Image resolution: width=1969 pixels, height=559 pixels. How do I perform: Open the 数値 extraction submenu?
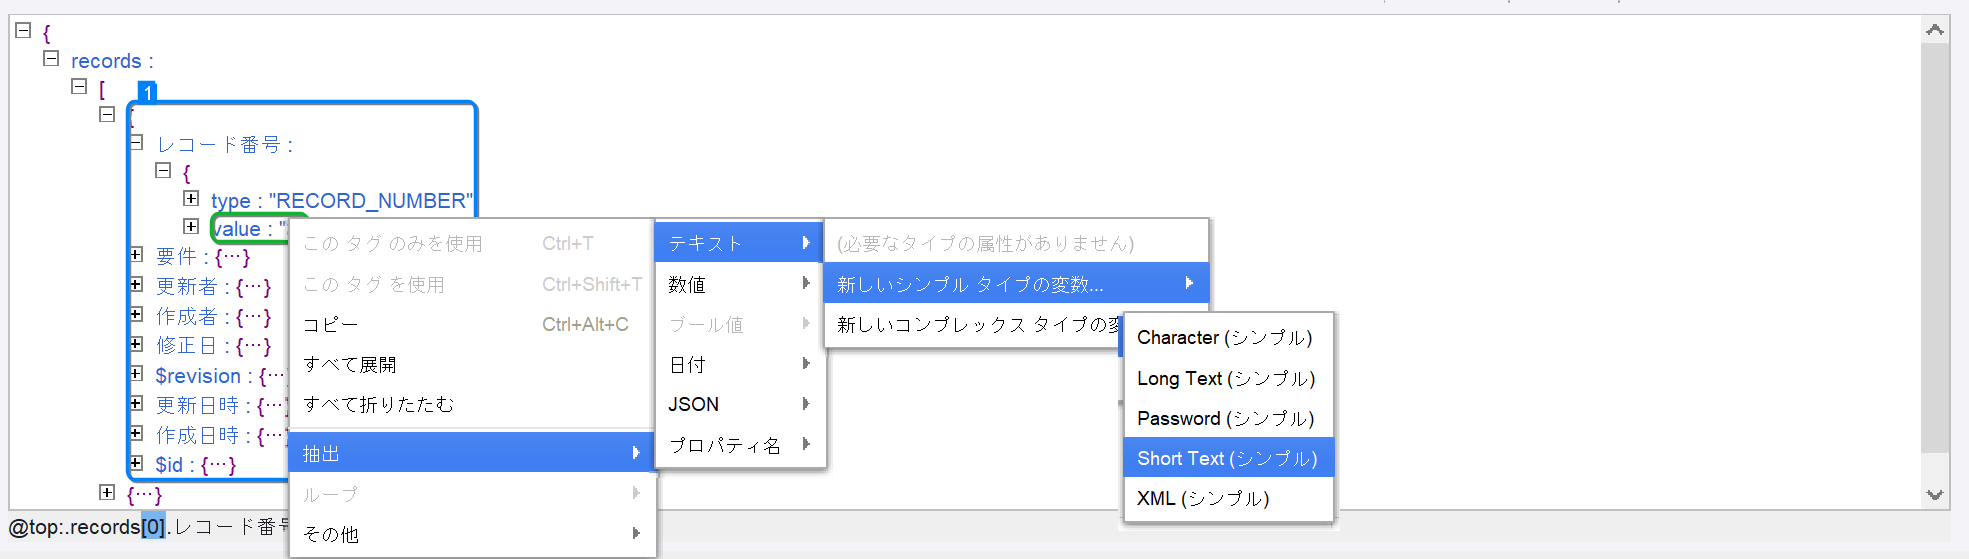(x=740, y=284)
